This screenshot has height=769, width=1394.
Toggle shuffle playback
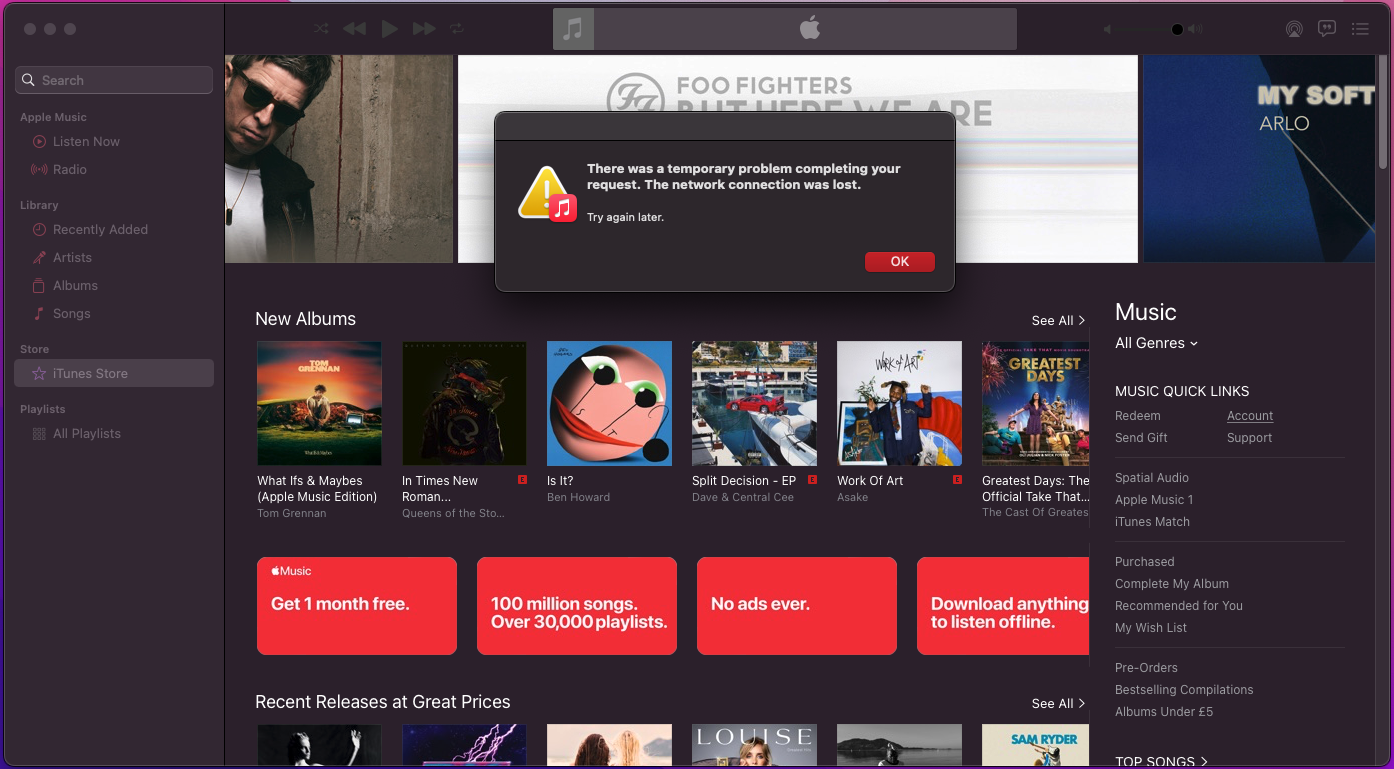coord(321,29)
